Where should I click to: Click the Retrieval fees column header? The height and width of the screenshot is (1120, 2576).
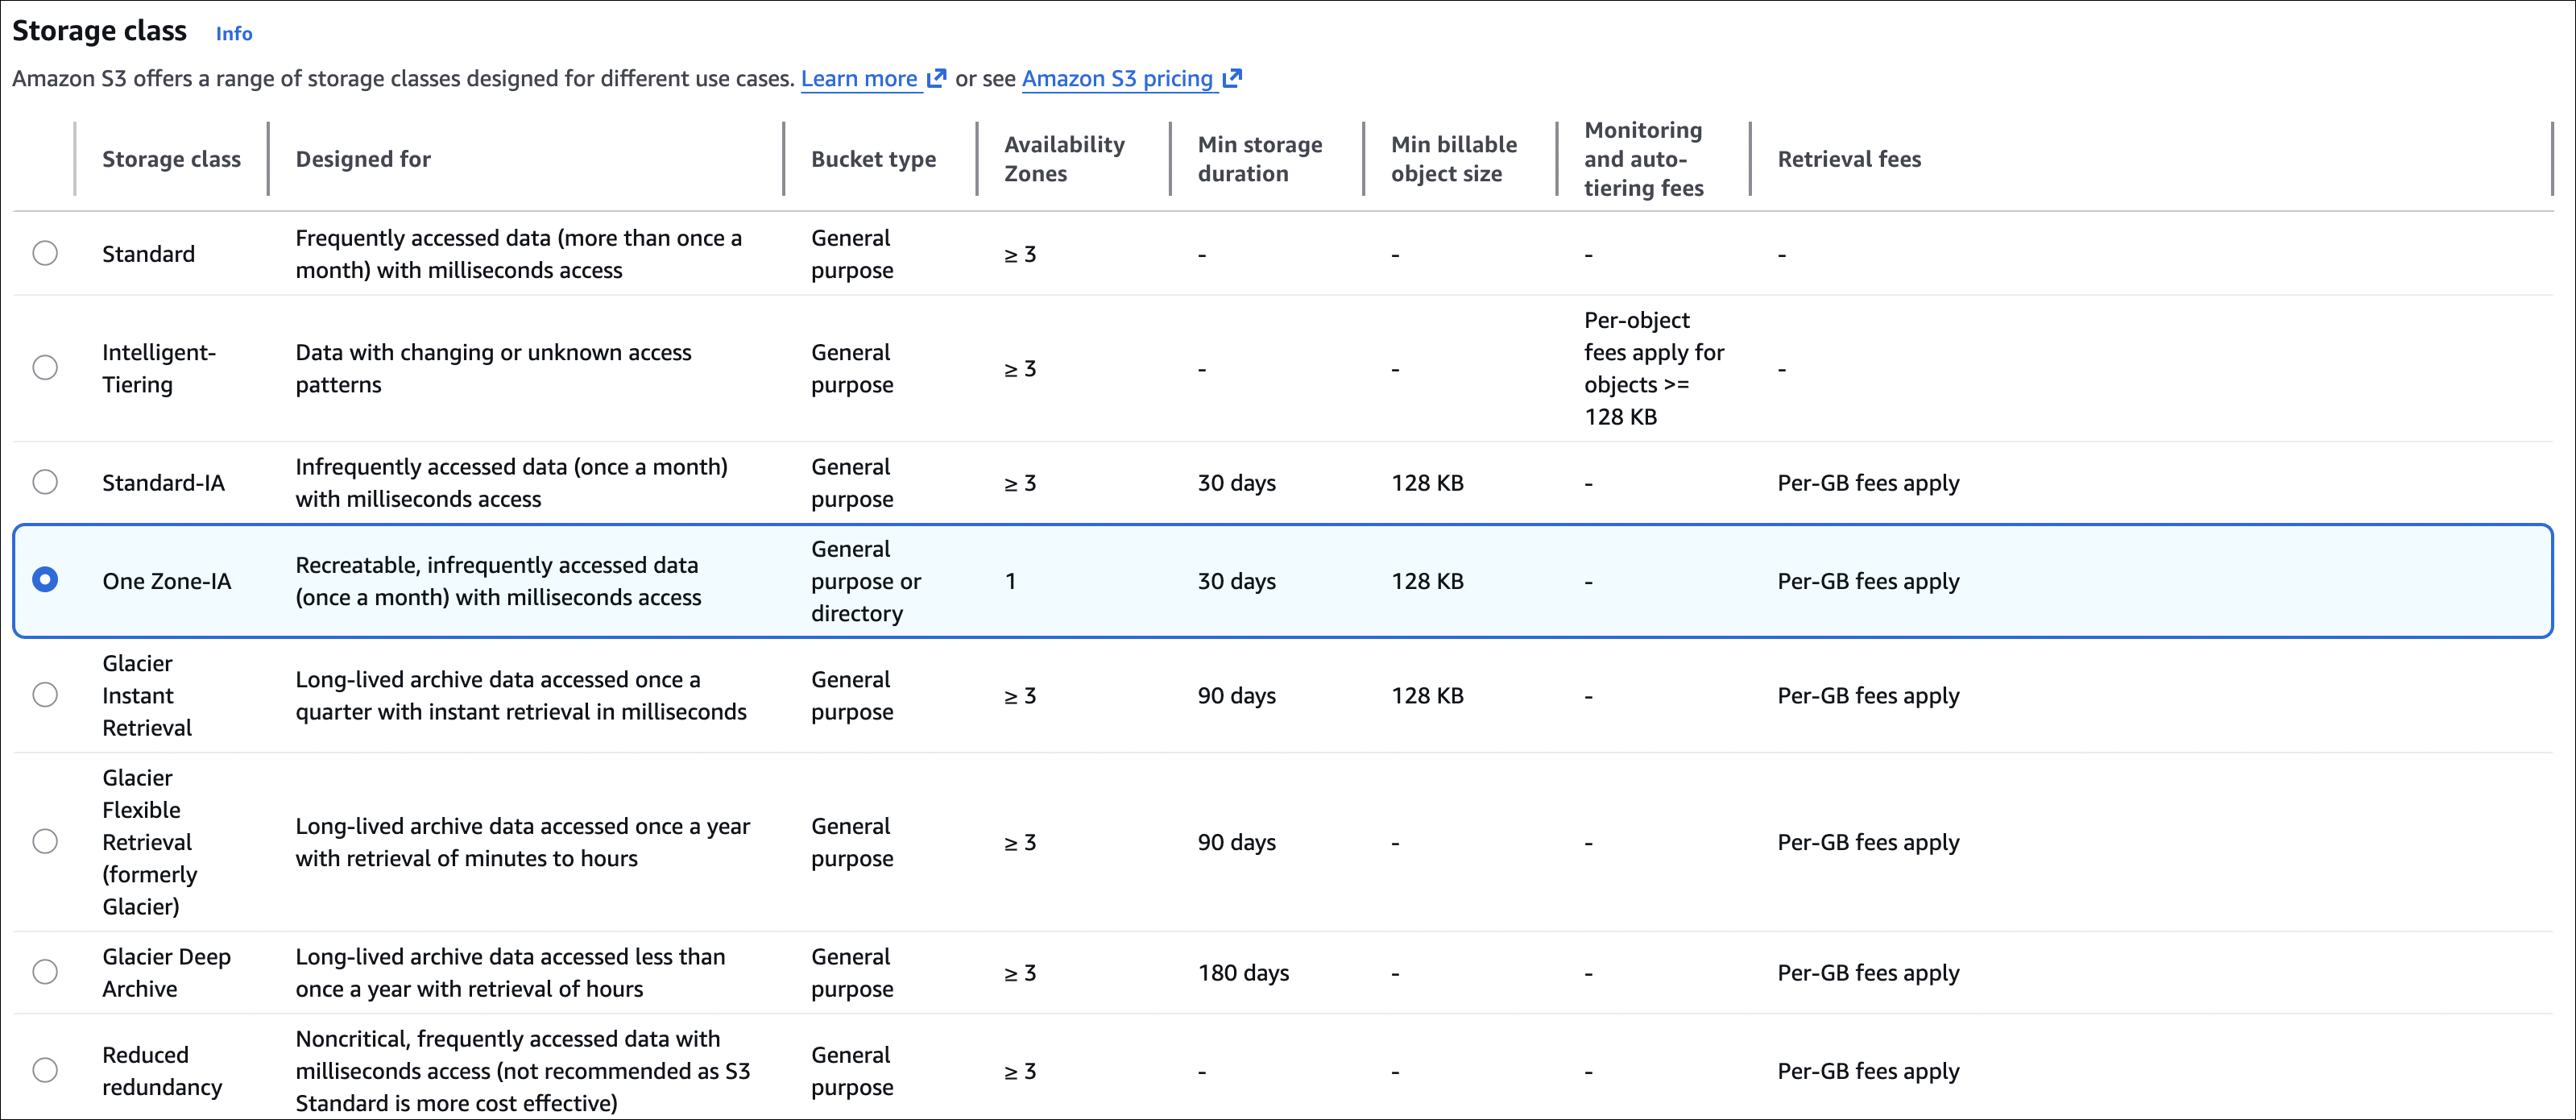[1849, 159]
